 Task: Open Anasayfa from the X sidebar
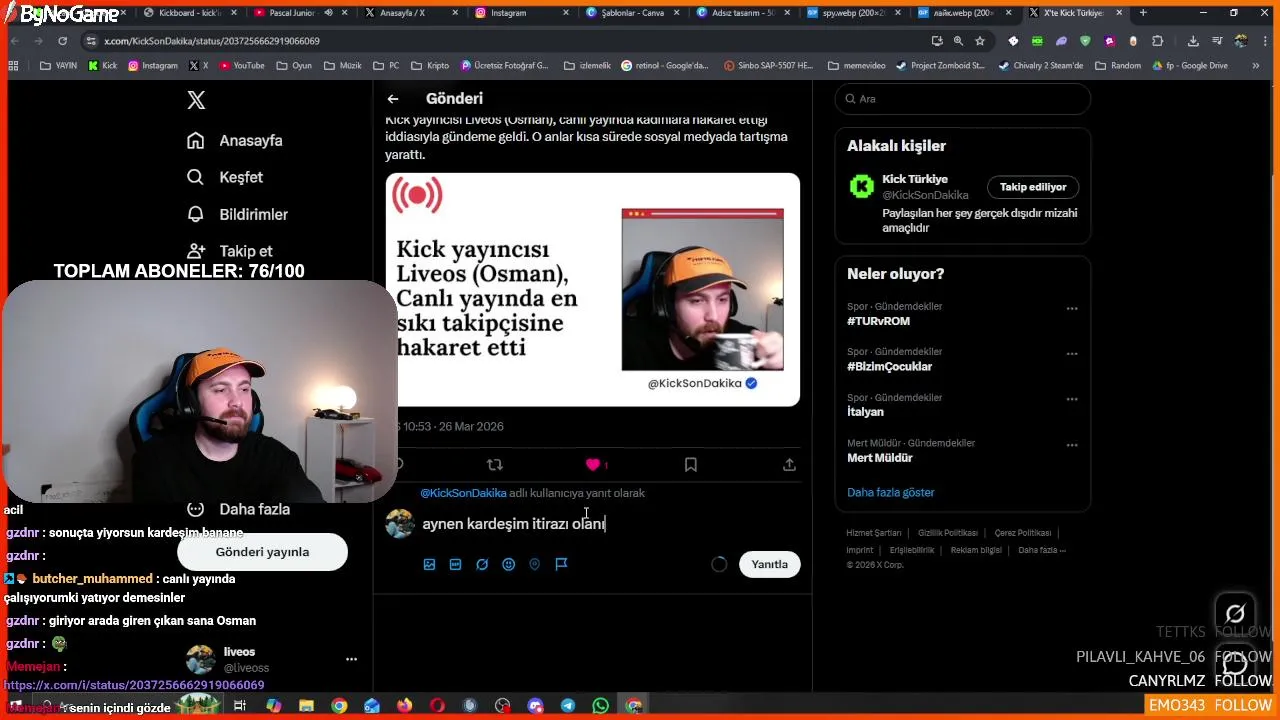235,141
